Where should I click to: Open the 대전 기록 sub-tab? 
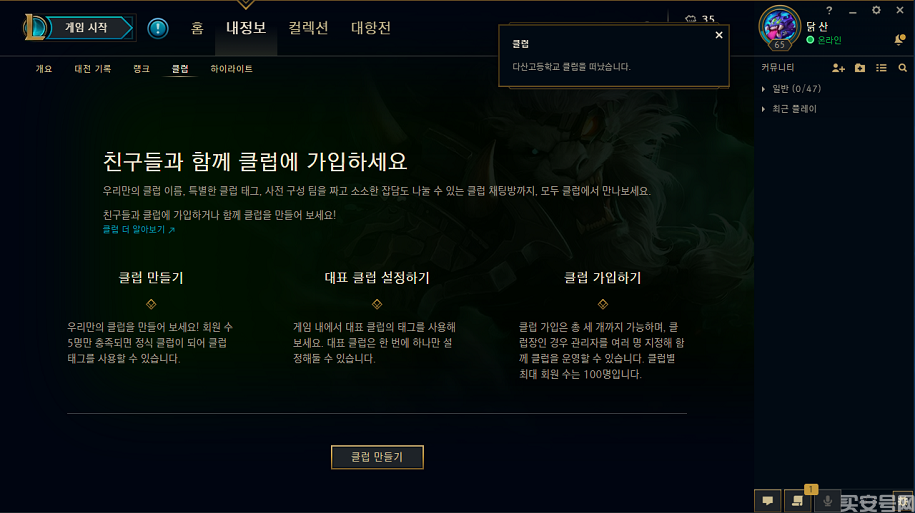[92, 69]
